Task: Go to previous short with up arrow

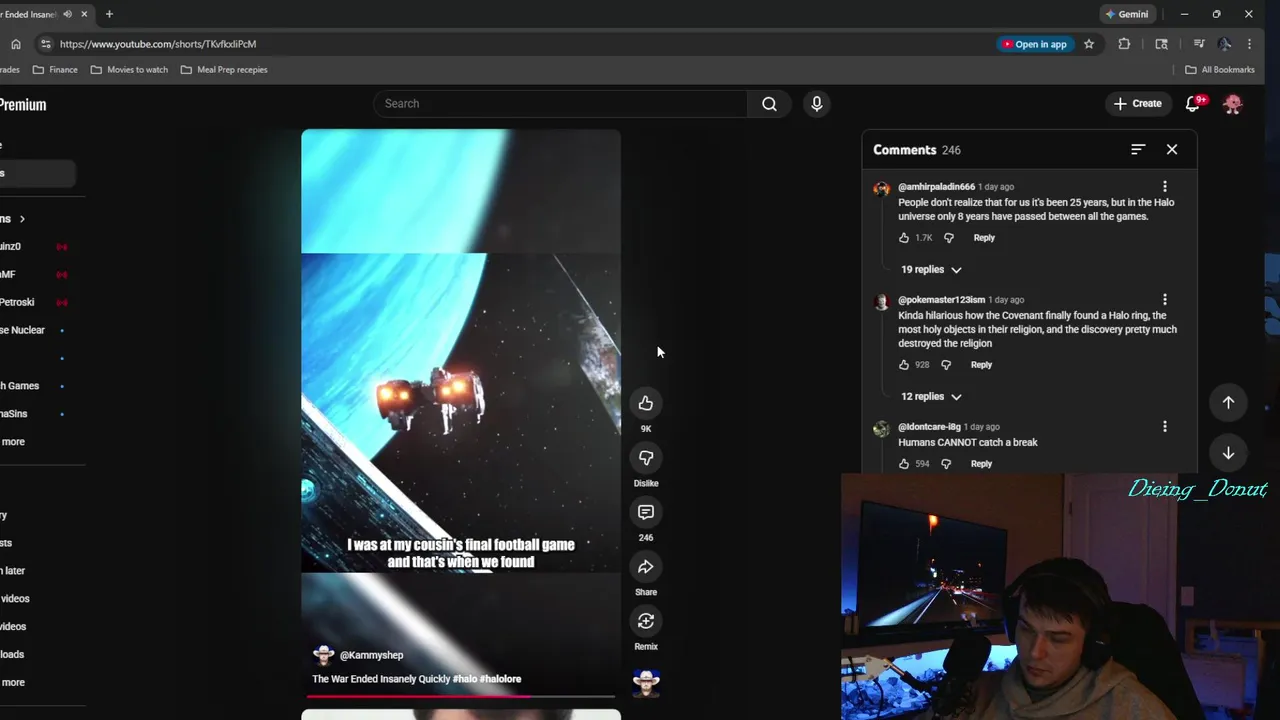Action: click(1228, 402)
